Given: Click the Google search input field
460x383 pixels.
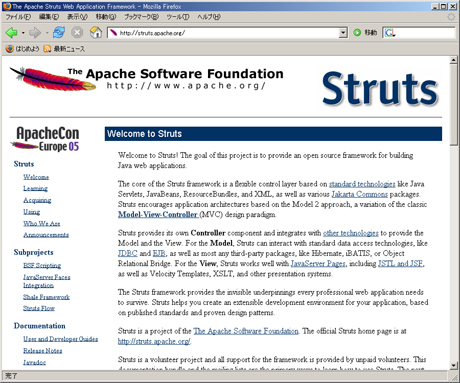Looking at the screenshot, I should pos(425,33).
